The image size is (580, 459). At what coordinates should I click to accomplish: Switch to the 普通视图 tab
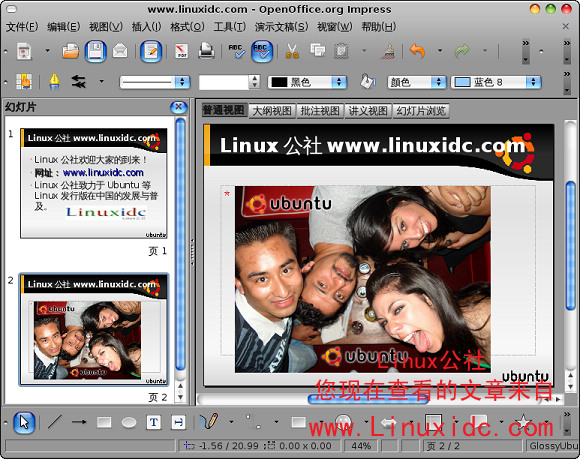pos(224,110)
